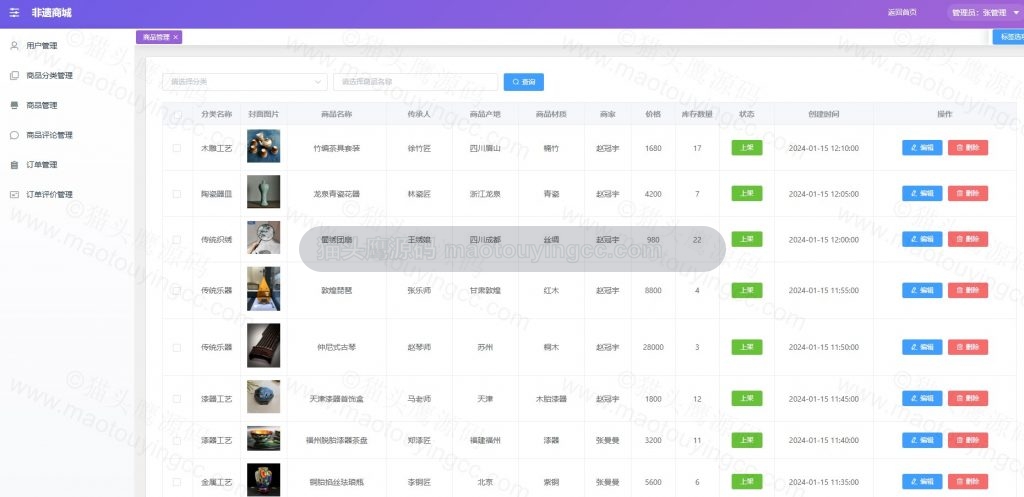This screenshot has width=1024, height=497.
Task: Select the 商品管理 page tab
Action: pyautogui.click(x=159, y=37)
